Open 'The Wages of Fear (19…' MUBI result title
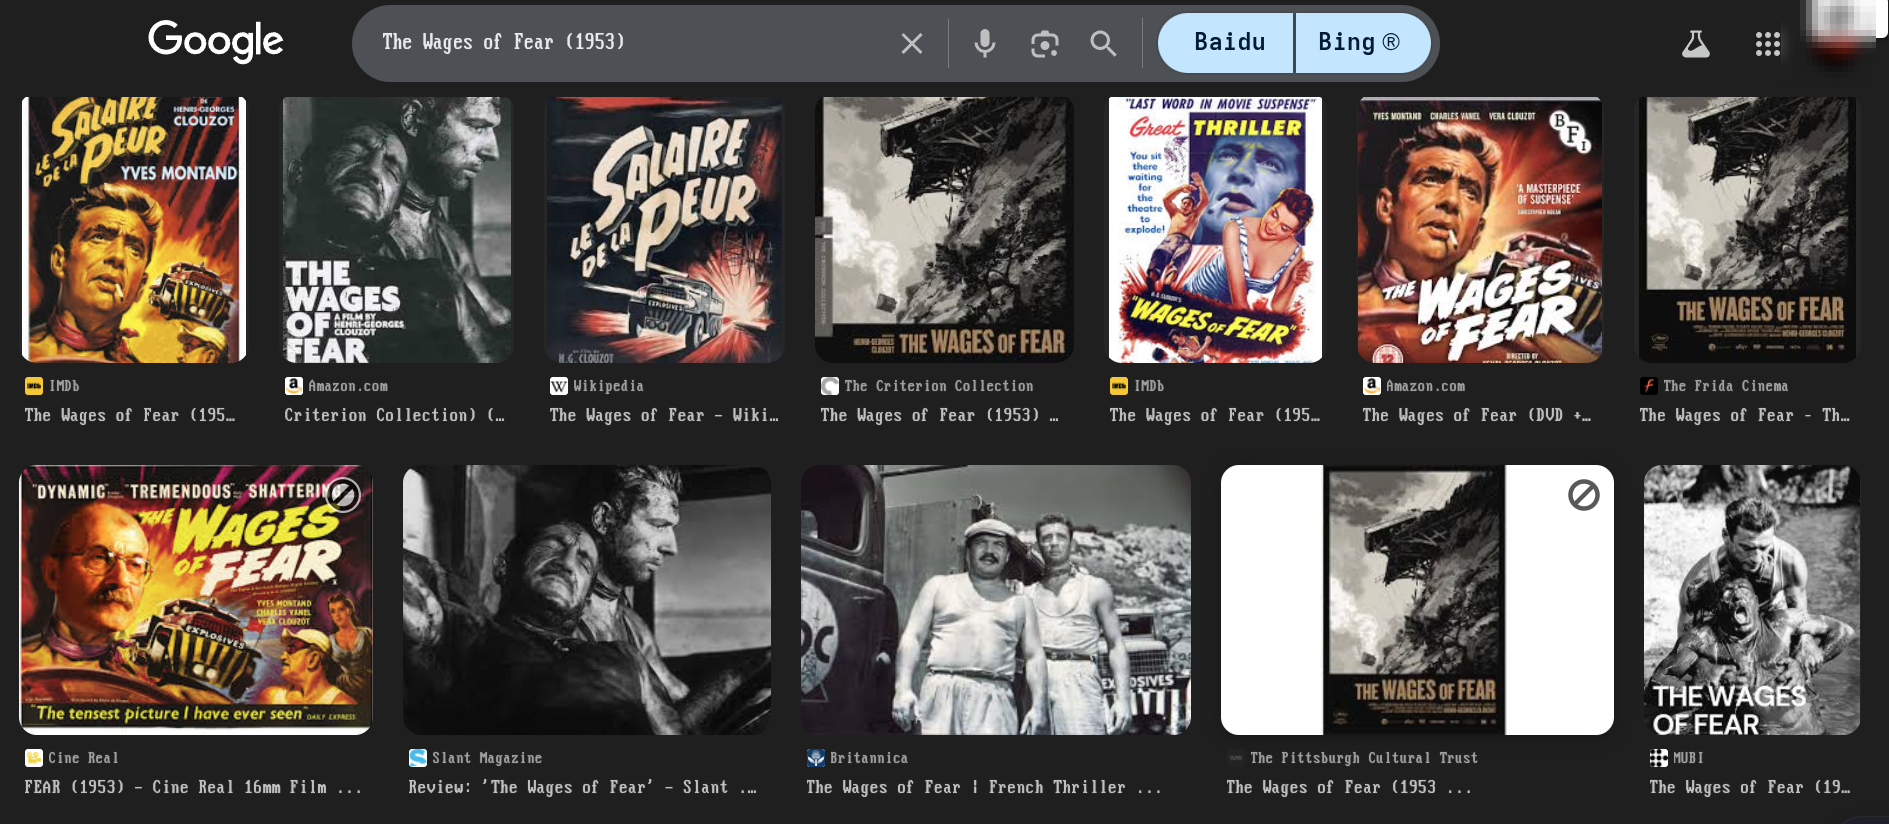This screenshot has width=1889, height=824. tap(1750, 787)
